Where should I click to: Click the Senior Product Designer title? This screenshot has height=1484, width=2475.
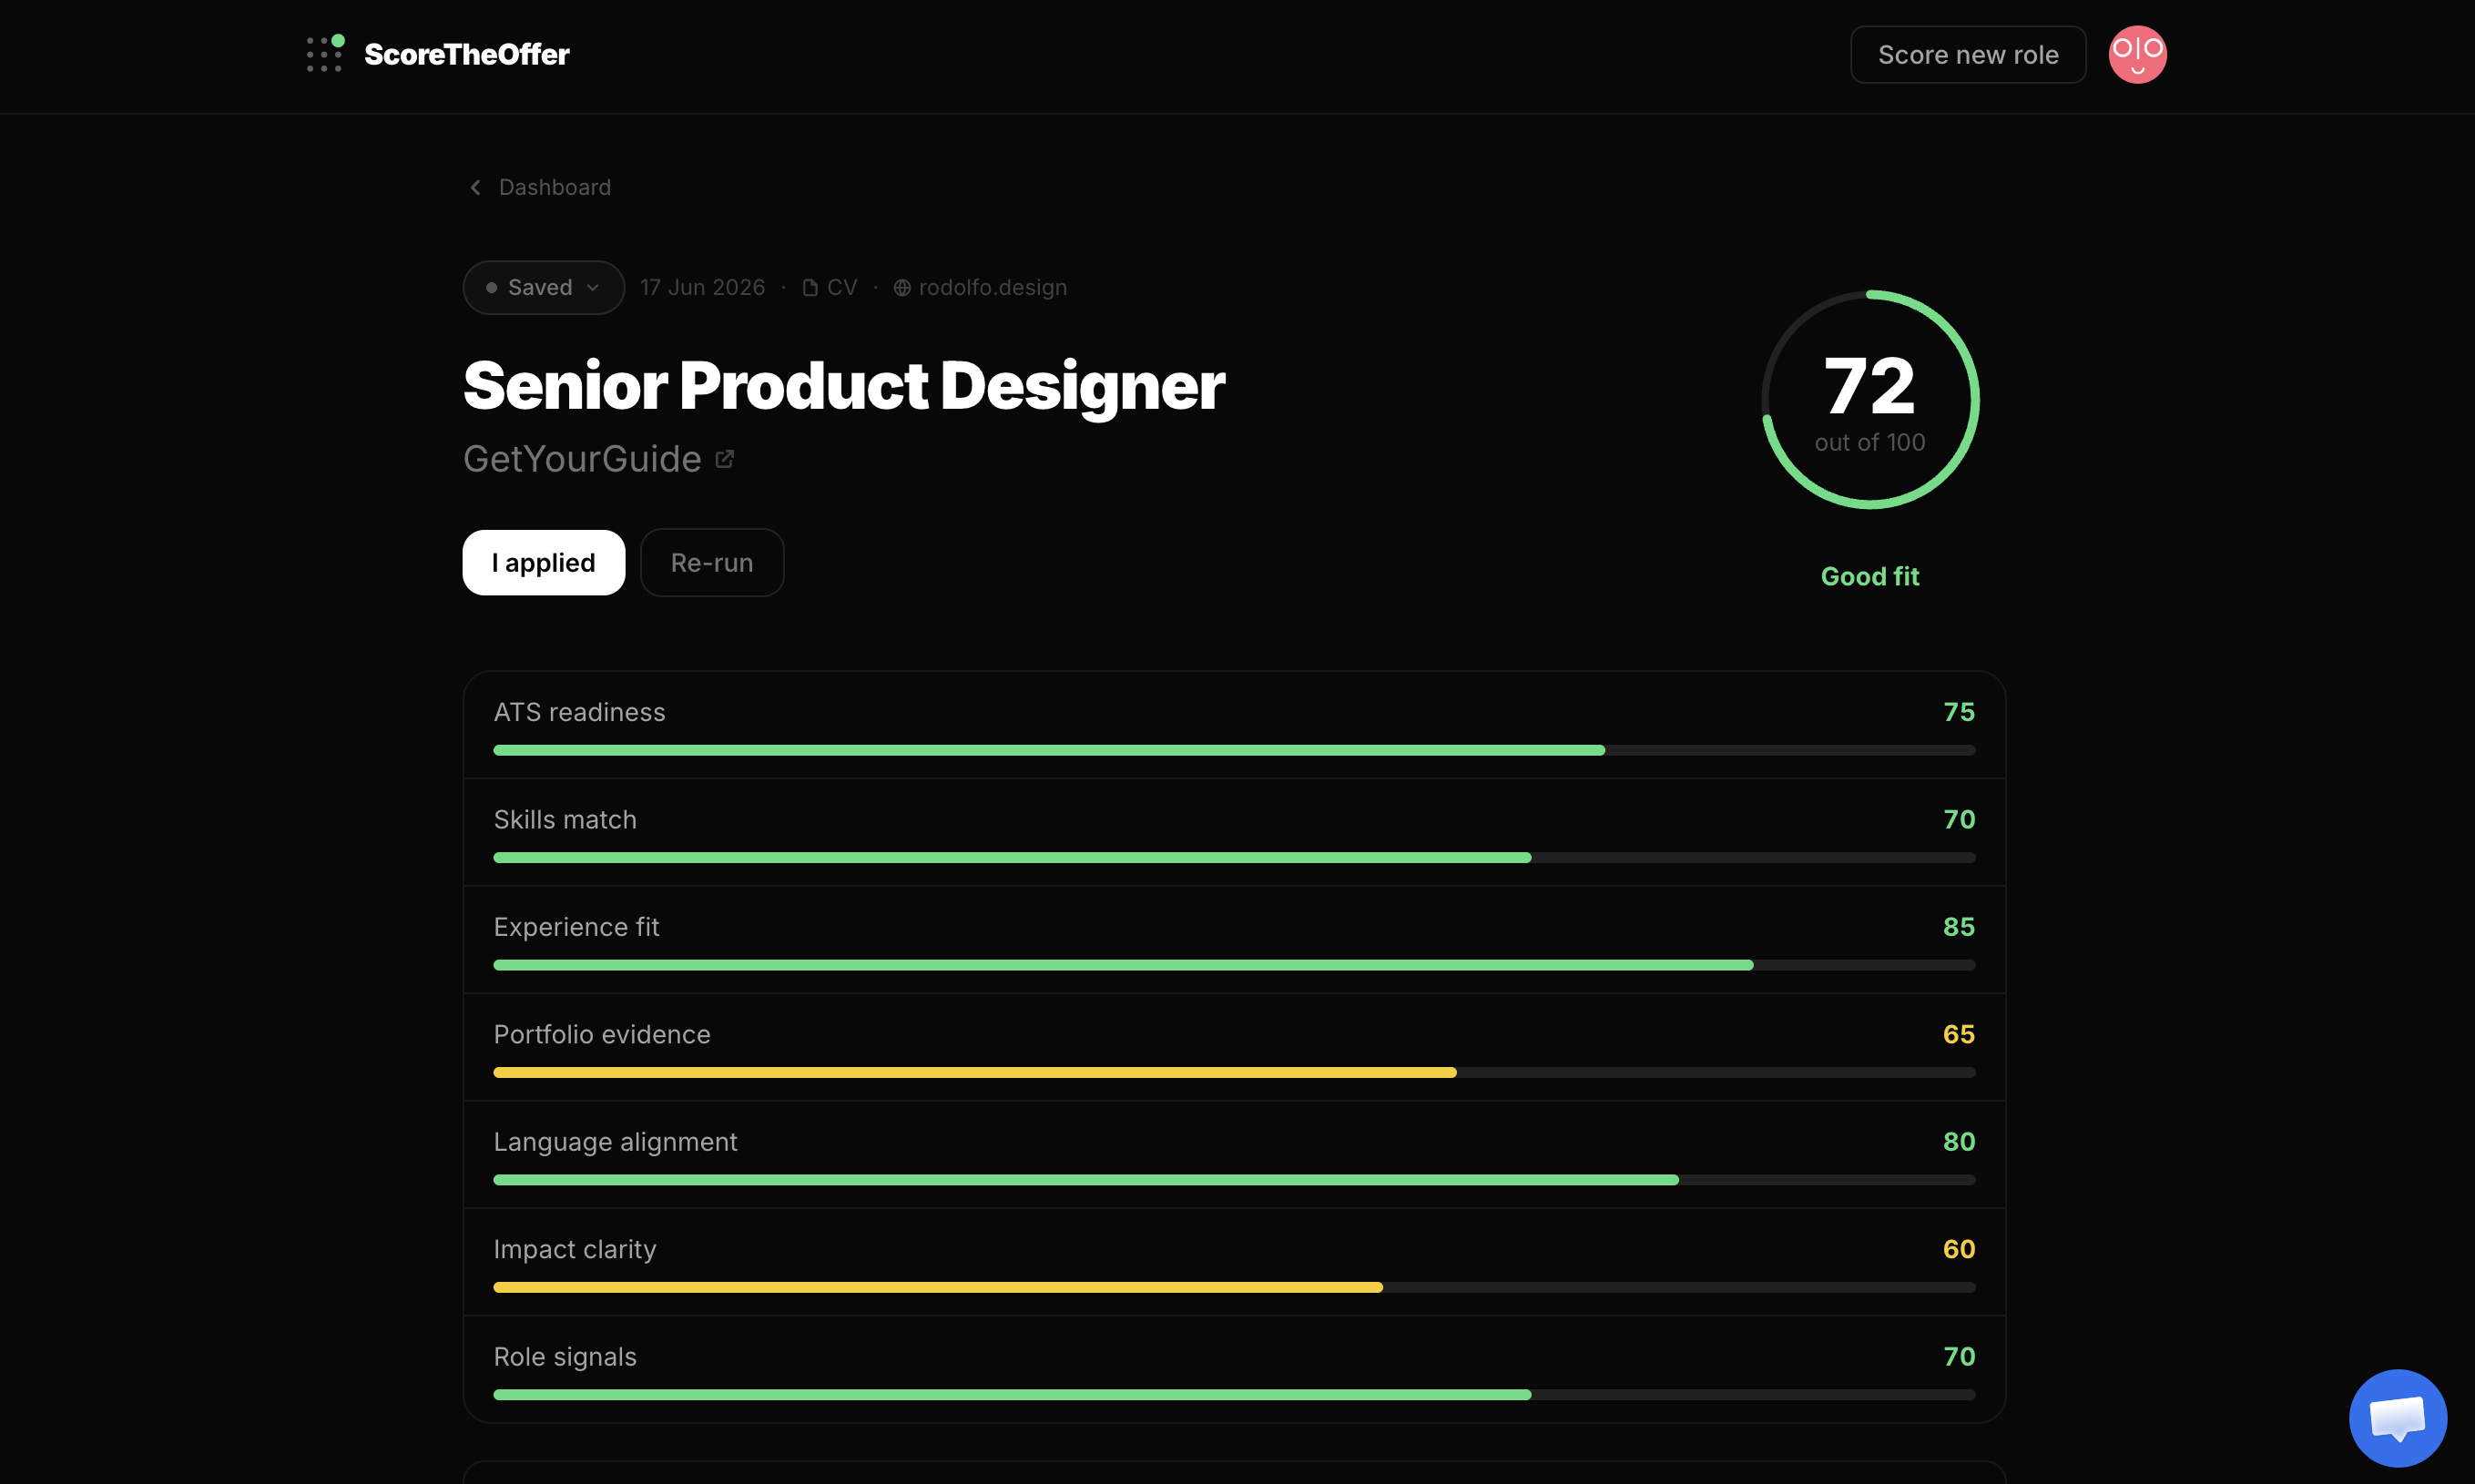[x=843, y=386]
